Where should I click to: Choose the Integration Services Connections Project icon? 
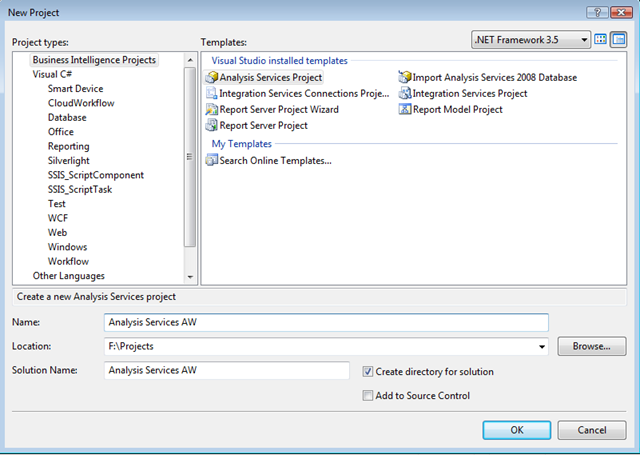[x=211, y=93]
